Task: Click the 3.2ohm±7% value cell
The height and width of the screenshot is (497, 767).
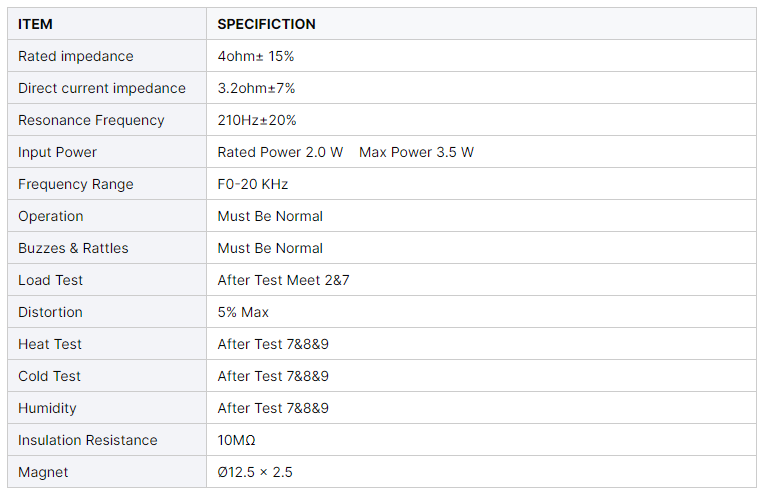Action: (x=256, y=88)
